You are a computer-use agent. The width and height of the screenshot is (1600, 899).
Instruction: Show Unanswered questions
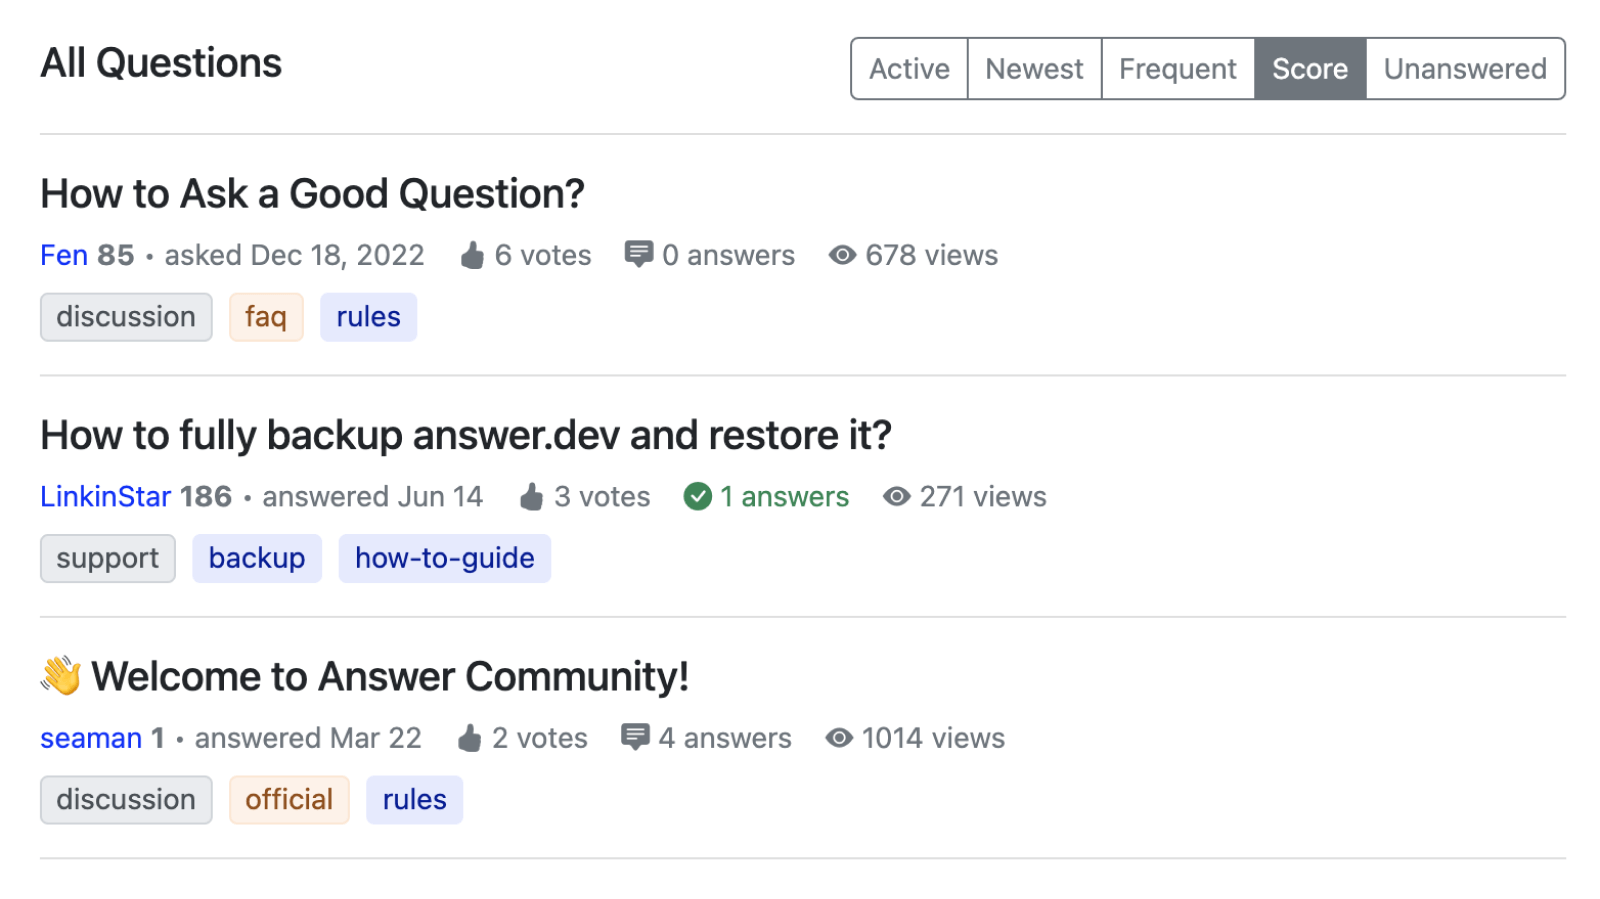[x=1464, y=69]
